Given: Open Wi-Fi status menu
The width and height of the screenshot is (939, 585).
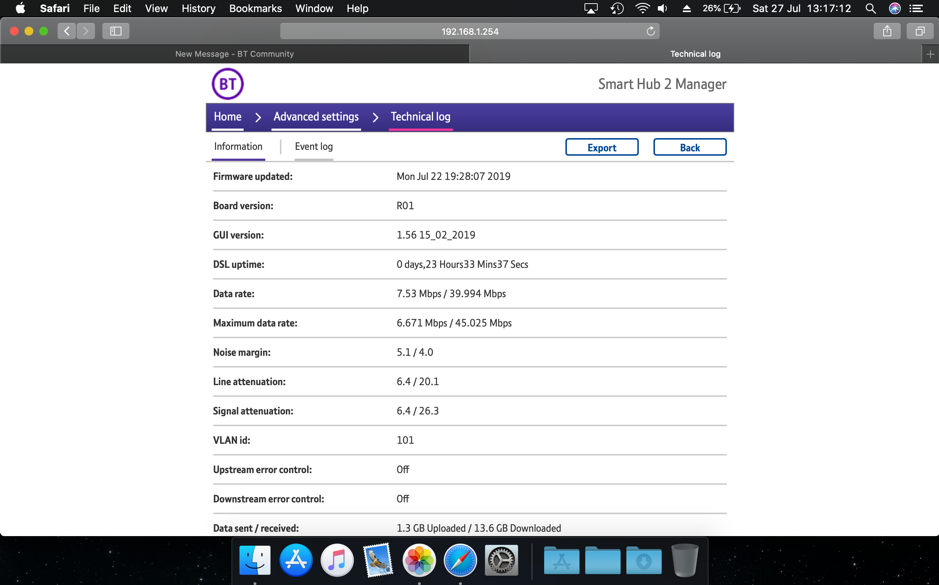Looking at the screenshot, I should (642, 8).
